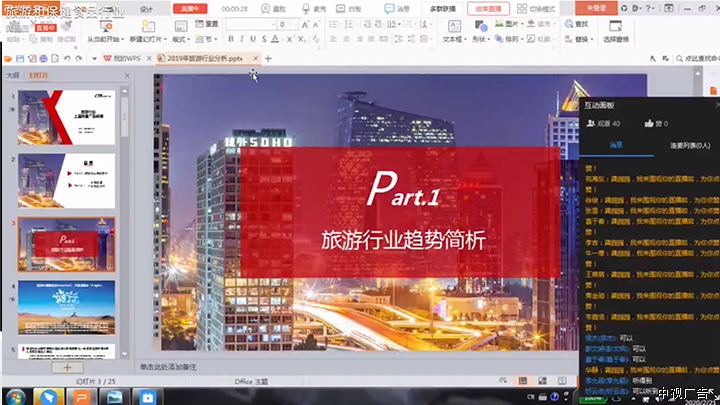
Task: Select the 消息 tab in interaction panel
Action: tap(616, 145)
